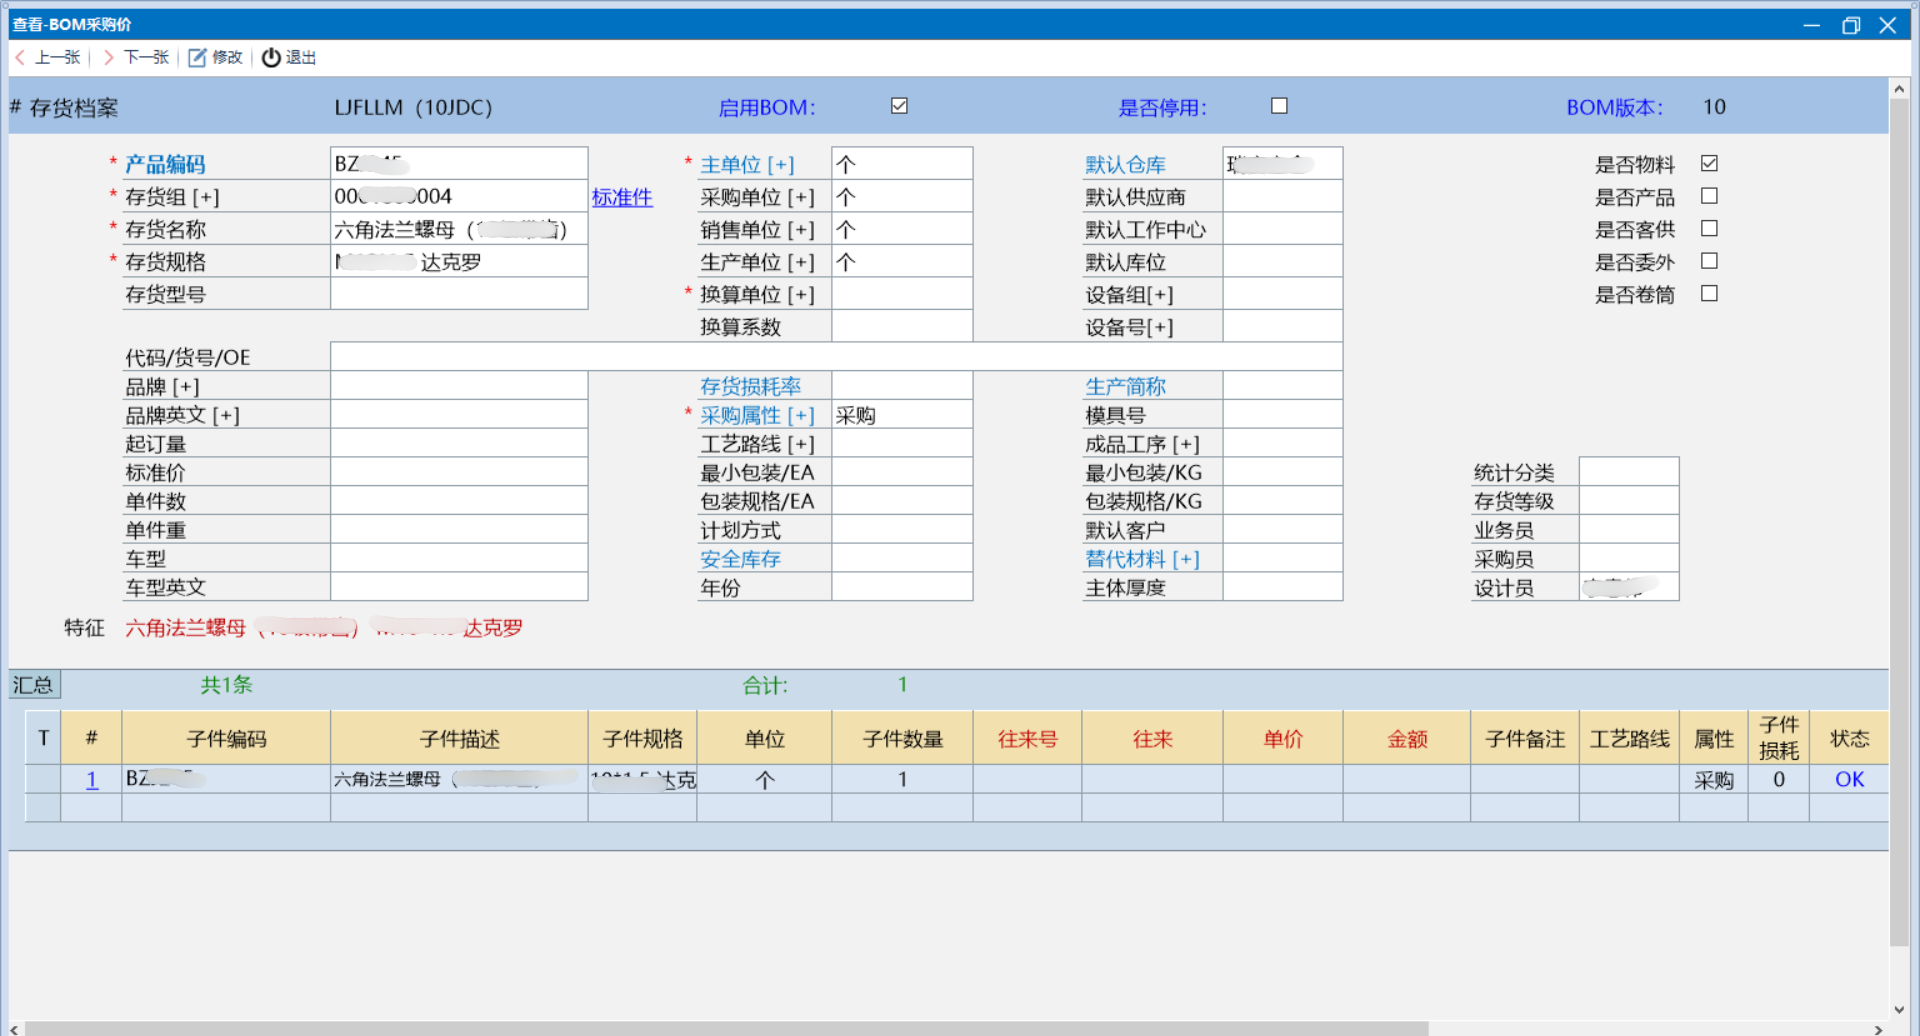The height and width of the screenshot is (1036, 1920).
Task: Toggle the 启用BOM checkbox
Action: point(899,106)
